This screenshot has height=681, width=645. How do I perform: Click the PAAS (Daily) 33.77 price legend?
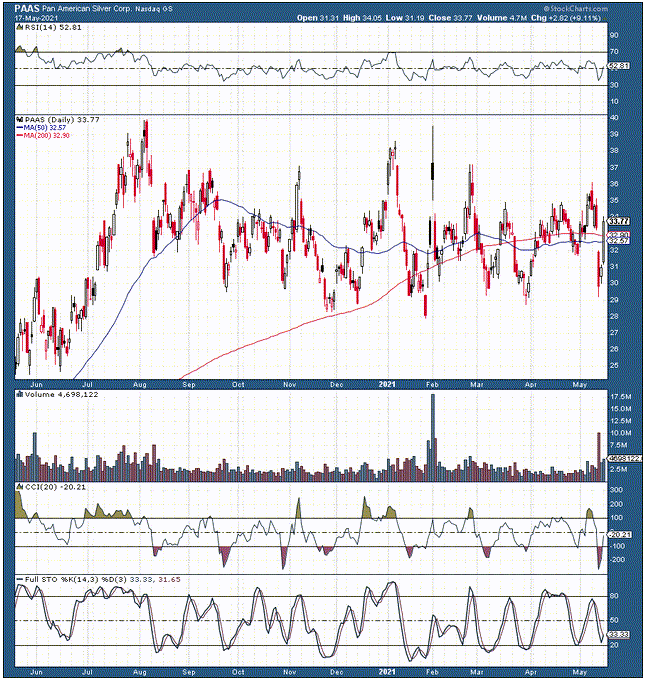pos(62,120)
